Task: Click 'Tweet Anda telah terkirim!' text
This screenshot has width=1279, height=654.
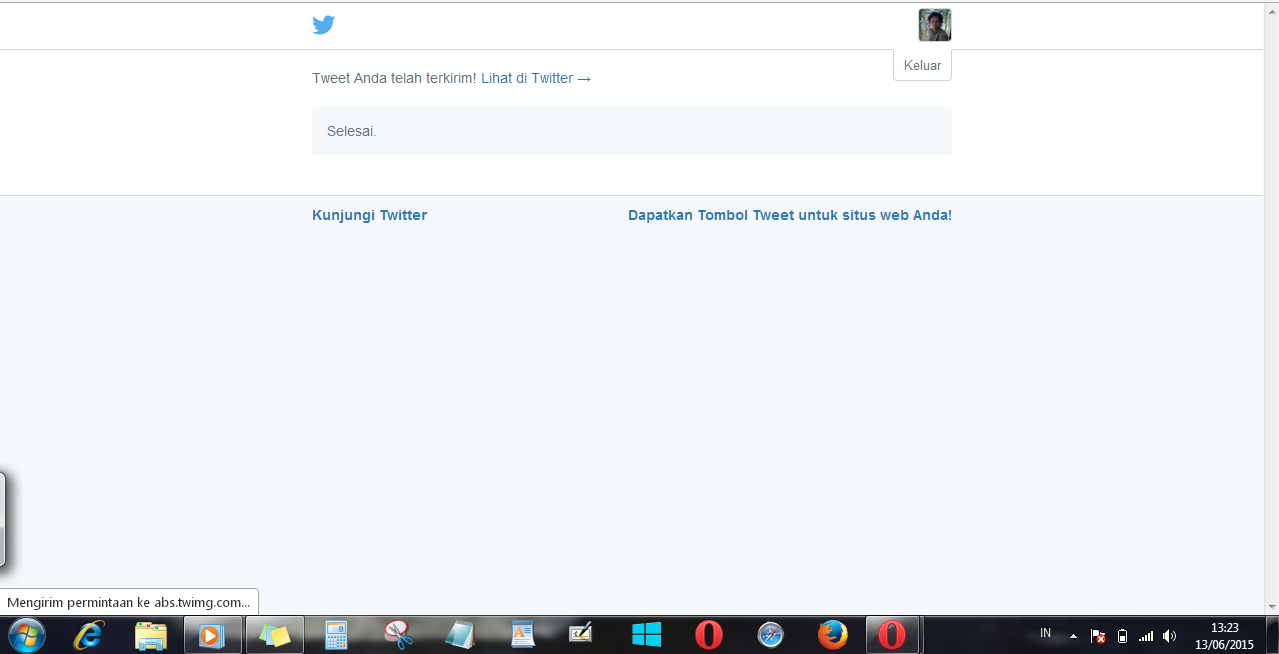Action: tap(394, 78)
